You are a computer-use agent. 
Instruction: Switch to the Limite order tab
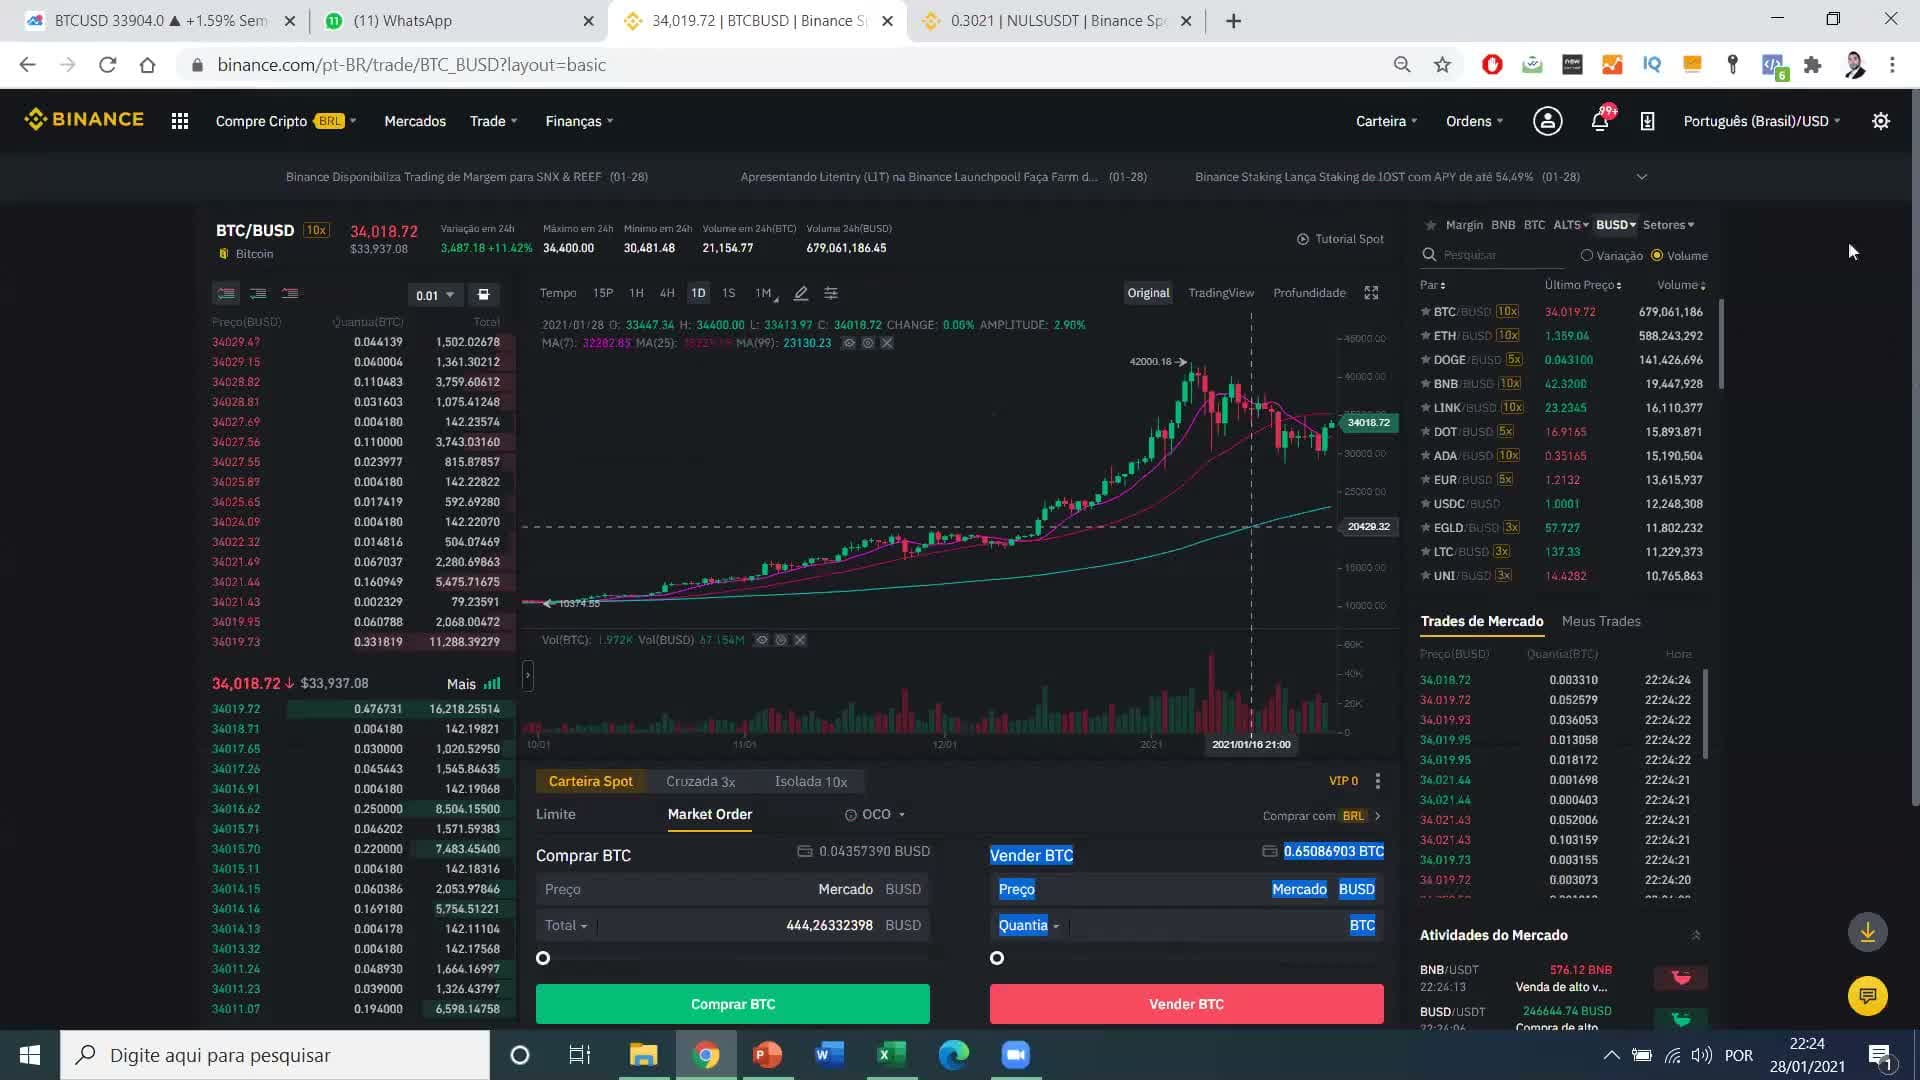pos(555,814)
